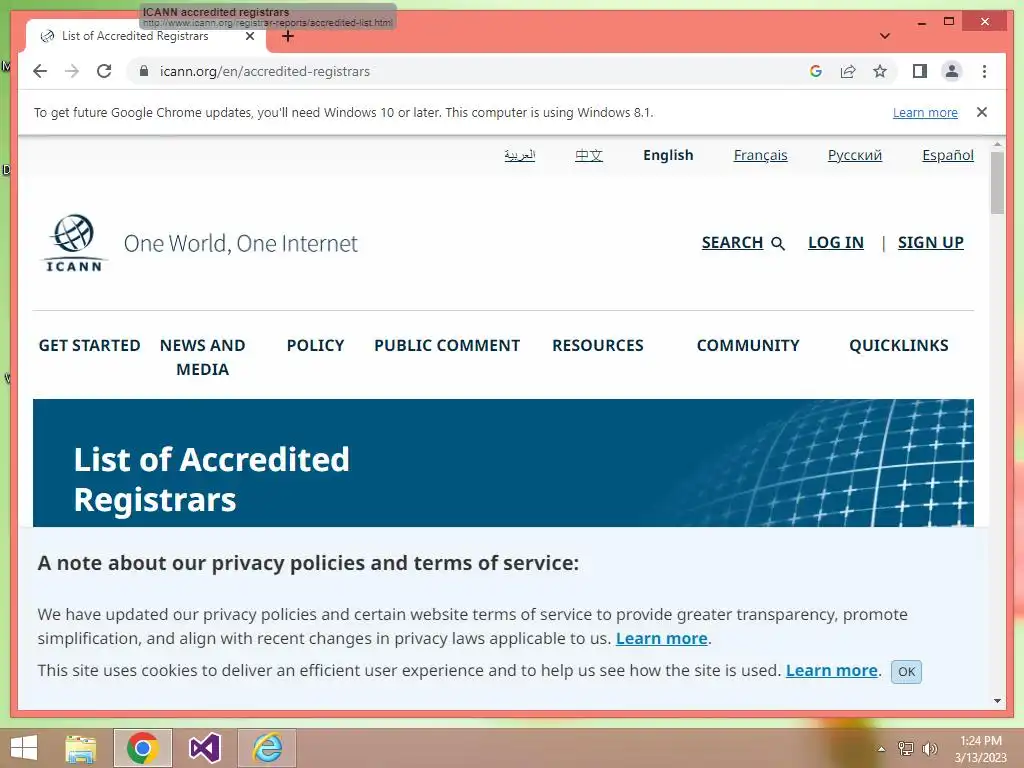
Task: Click the scrollbar down arrow
Action: [x=997, y=701]
